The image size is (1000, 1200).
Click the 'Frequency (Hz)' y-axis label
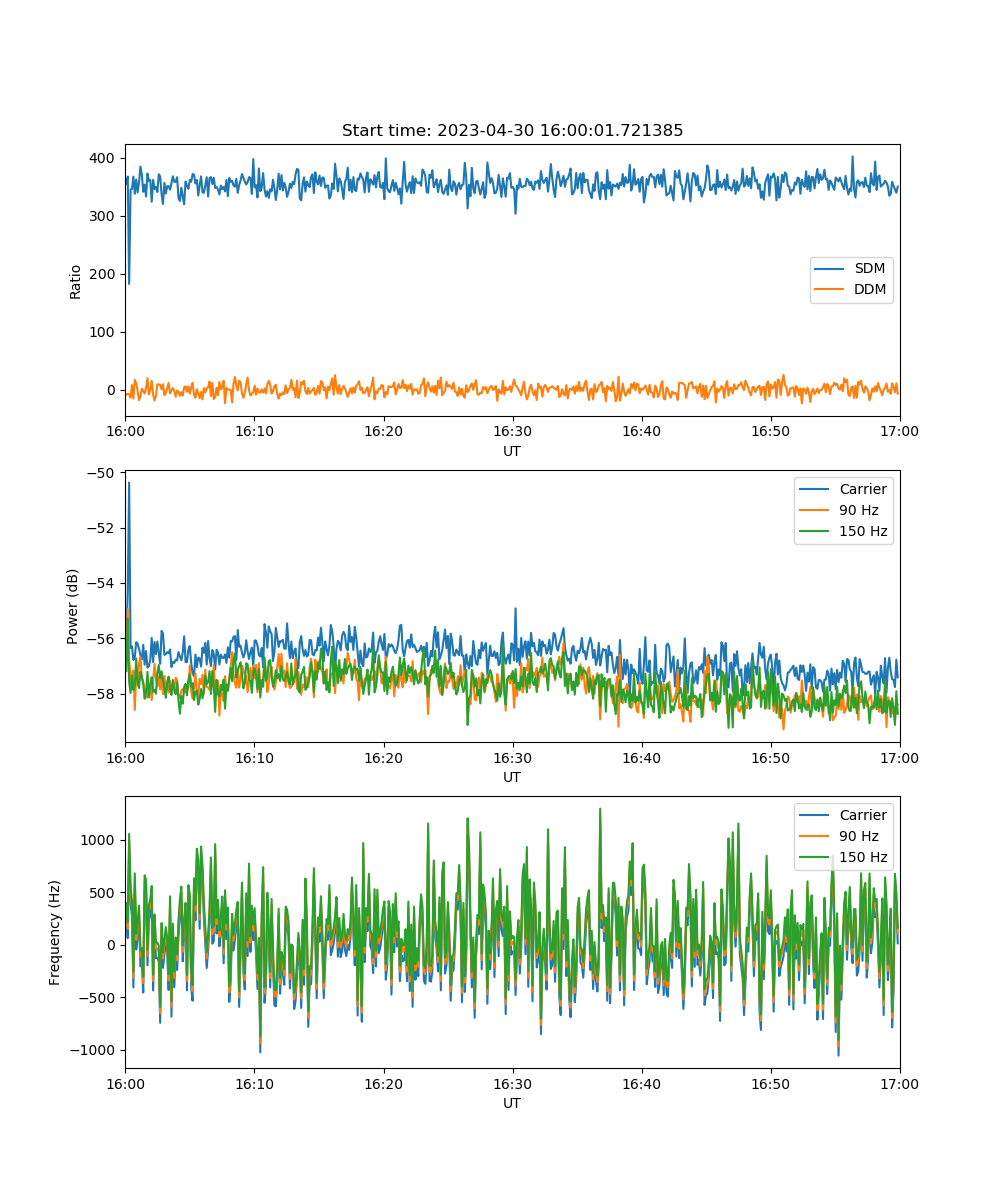(55, 932)
